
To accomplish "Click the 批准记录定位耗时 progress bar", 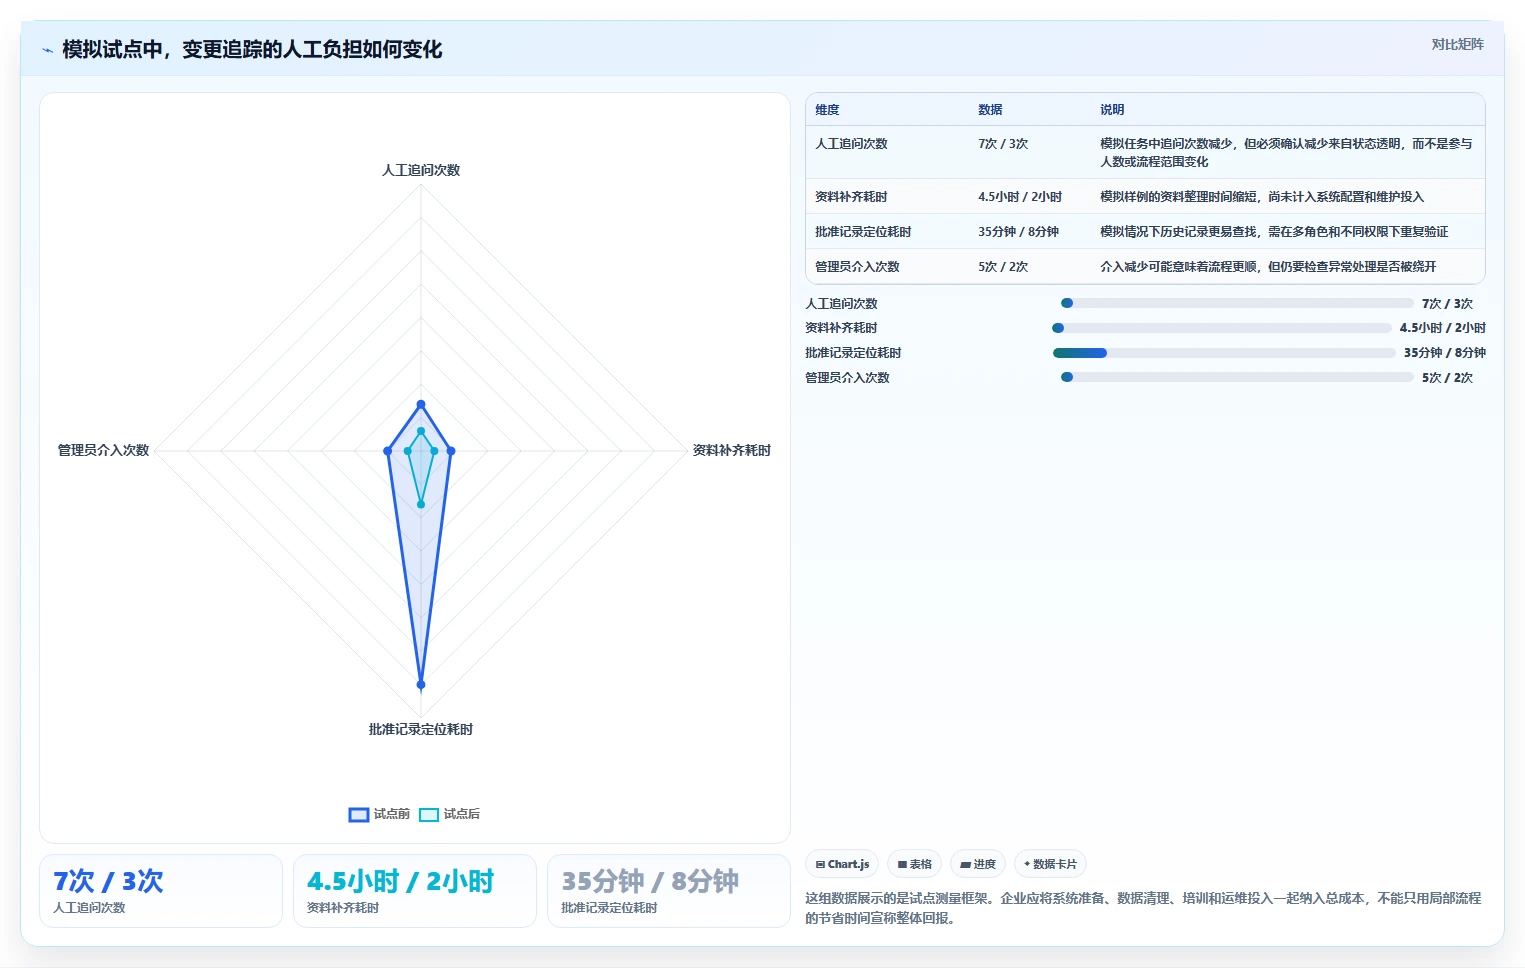I will click(1224, 353).
